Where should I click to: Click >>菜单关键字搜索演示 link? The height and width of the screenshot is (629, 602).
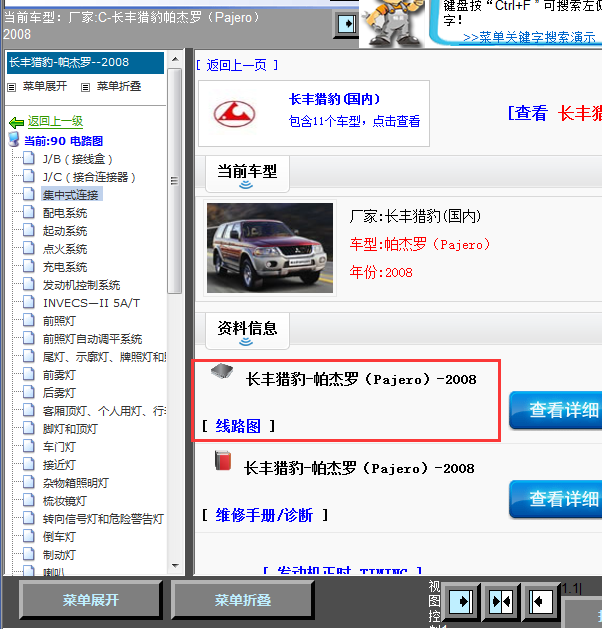tap(529, 37)
